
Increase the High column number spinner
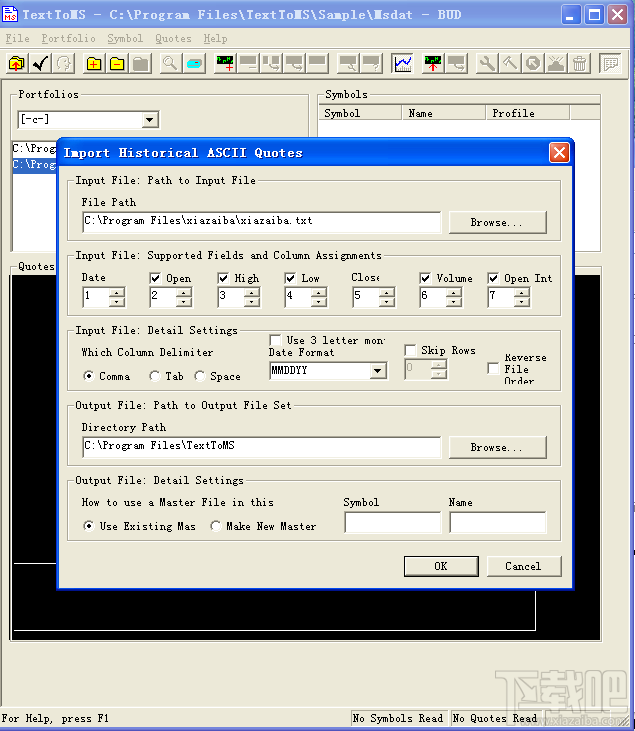coord(252,292)
